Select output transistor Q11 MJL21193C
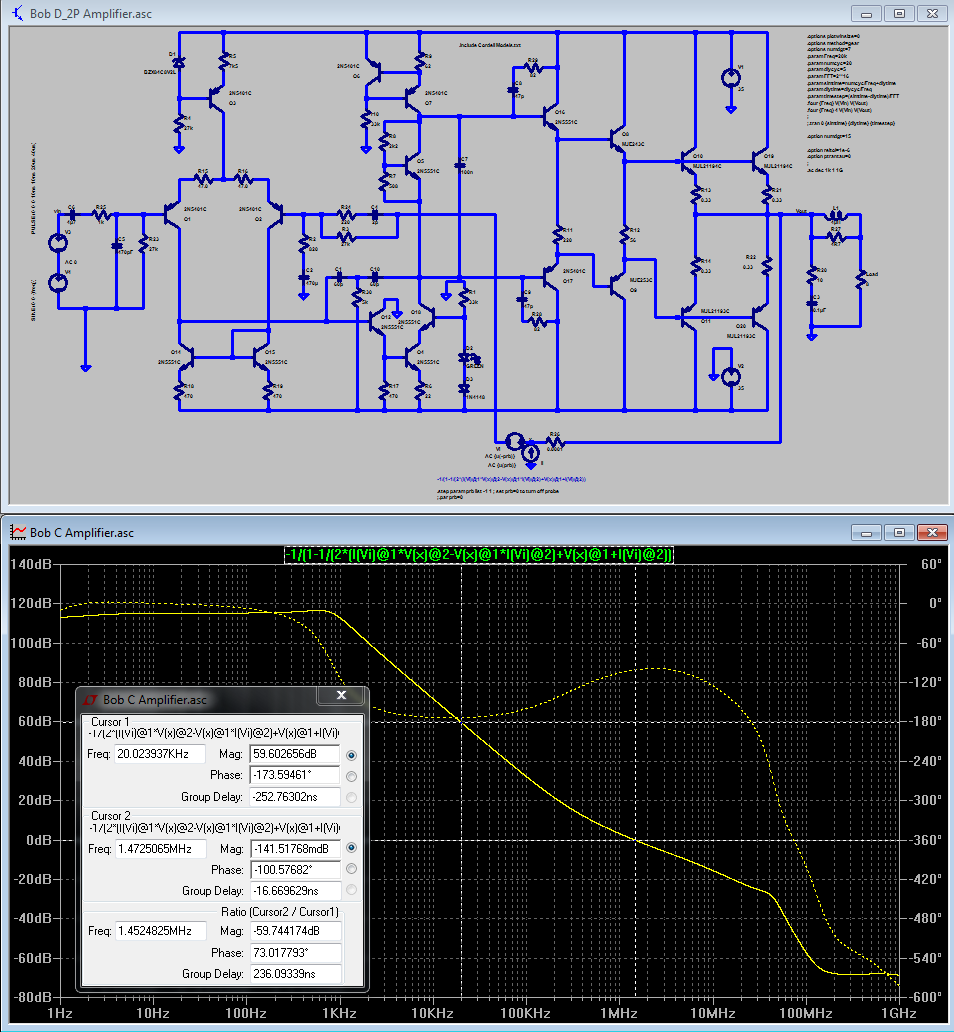The height and width of the screenshot is (1032, 954). coord(688,317)
